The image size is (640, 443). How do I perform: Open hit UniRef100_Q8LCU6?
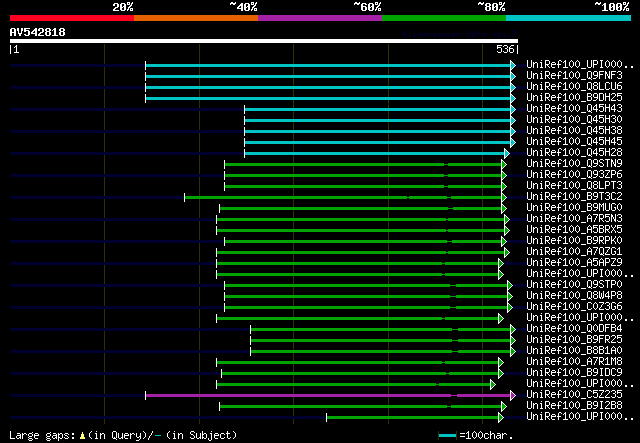pos(574,87)
